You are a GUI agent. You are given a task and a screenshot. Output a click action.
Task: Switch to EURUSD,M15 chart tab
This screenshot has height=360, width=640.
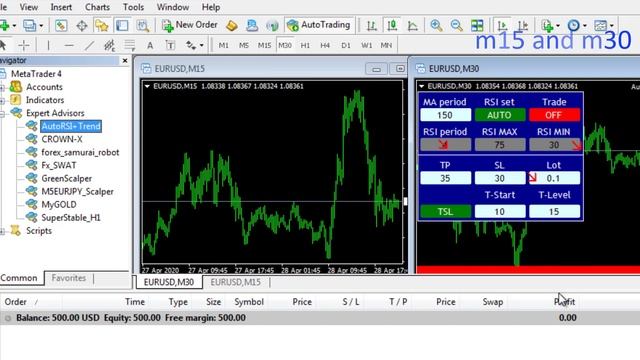pos(236,282)
